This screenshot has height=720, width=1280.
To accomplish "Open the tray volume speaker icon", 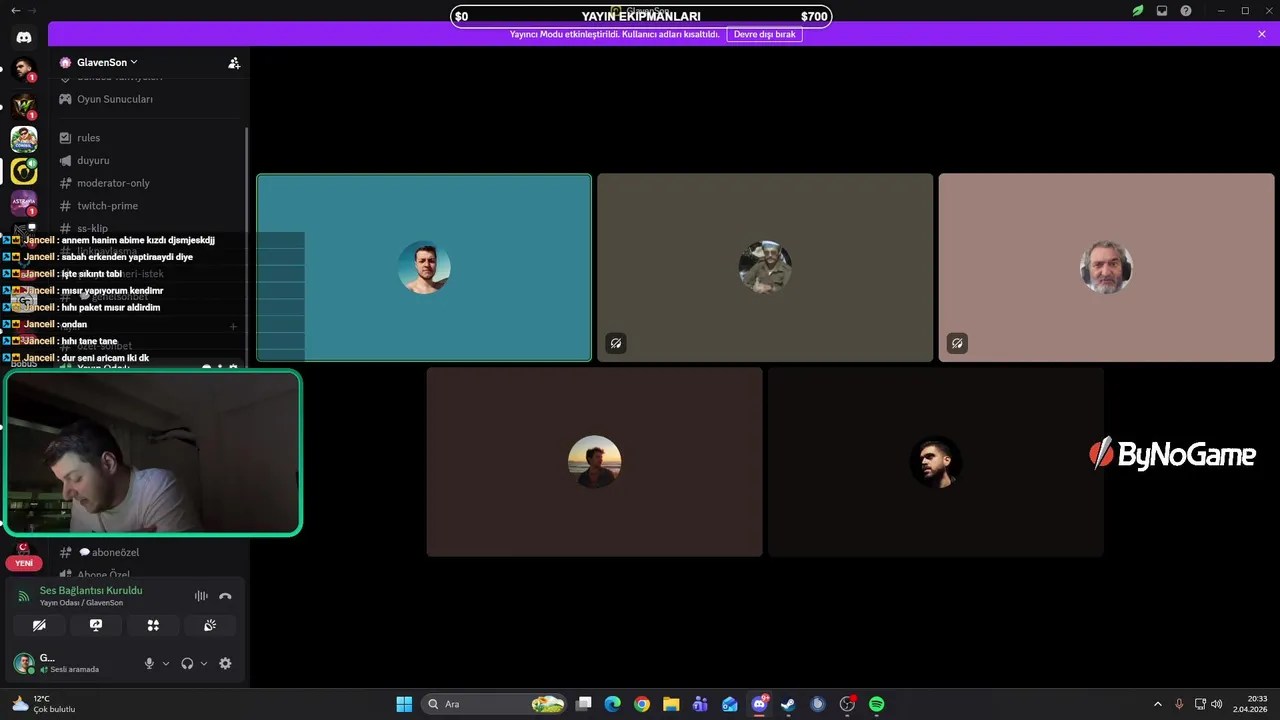I will tap(1216, 704).
